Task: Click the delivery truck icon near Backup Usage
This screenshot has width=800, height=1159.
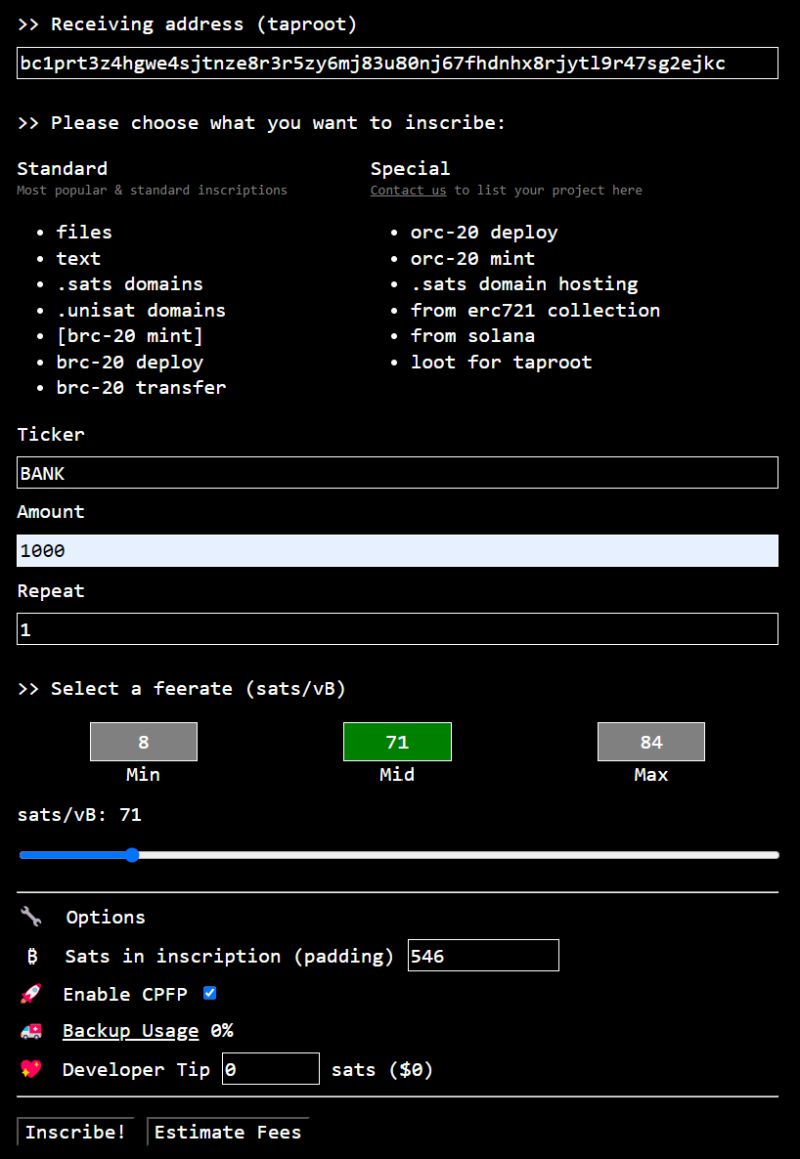Action: coord(30,1031)
